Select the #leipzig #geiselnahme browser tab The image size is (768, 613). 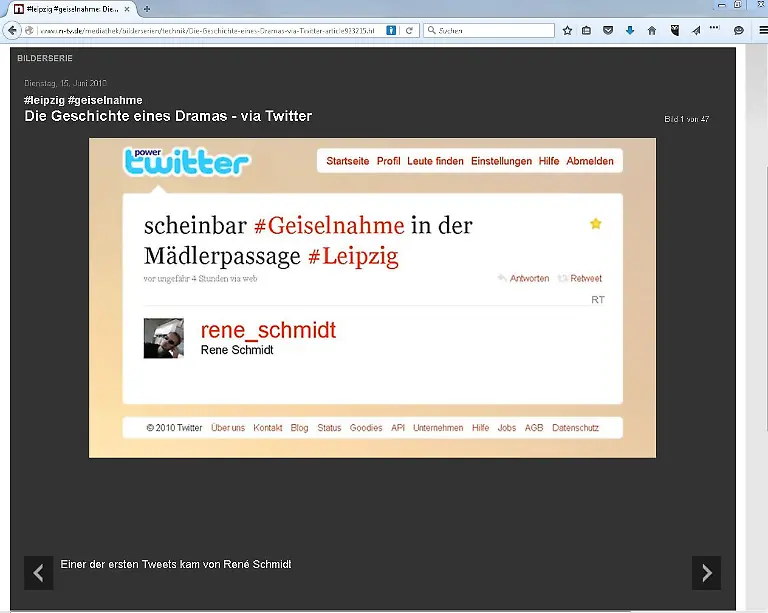point(72,9)
